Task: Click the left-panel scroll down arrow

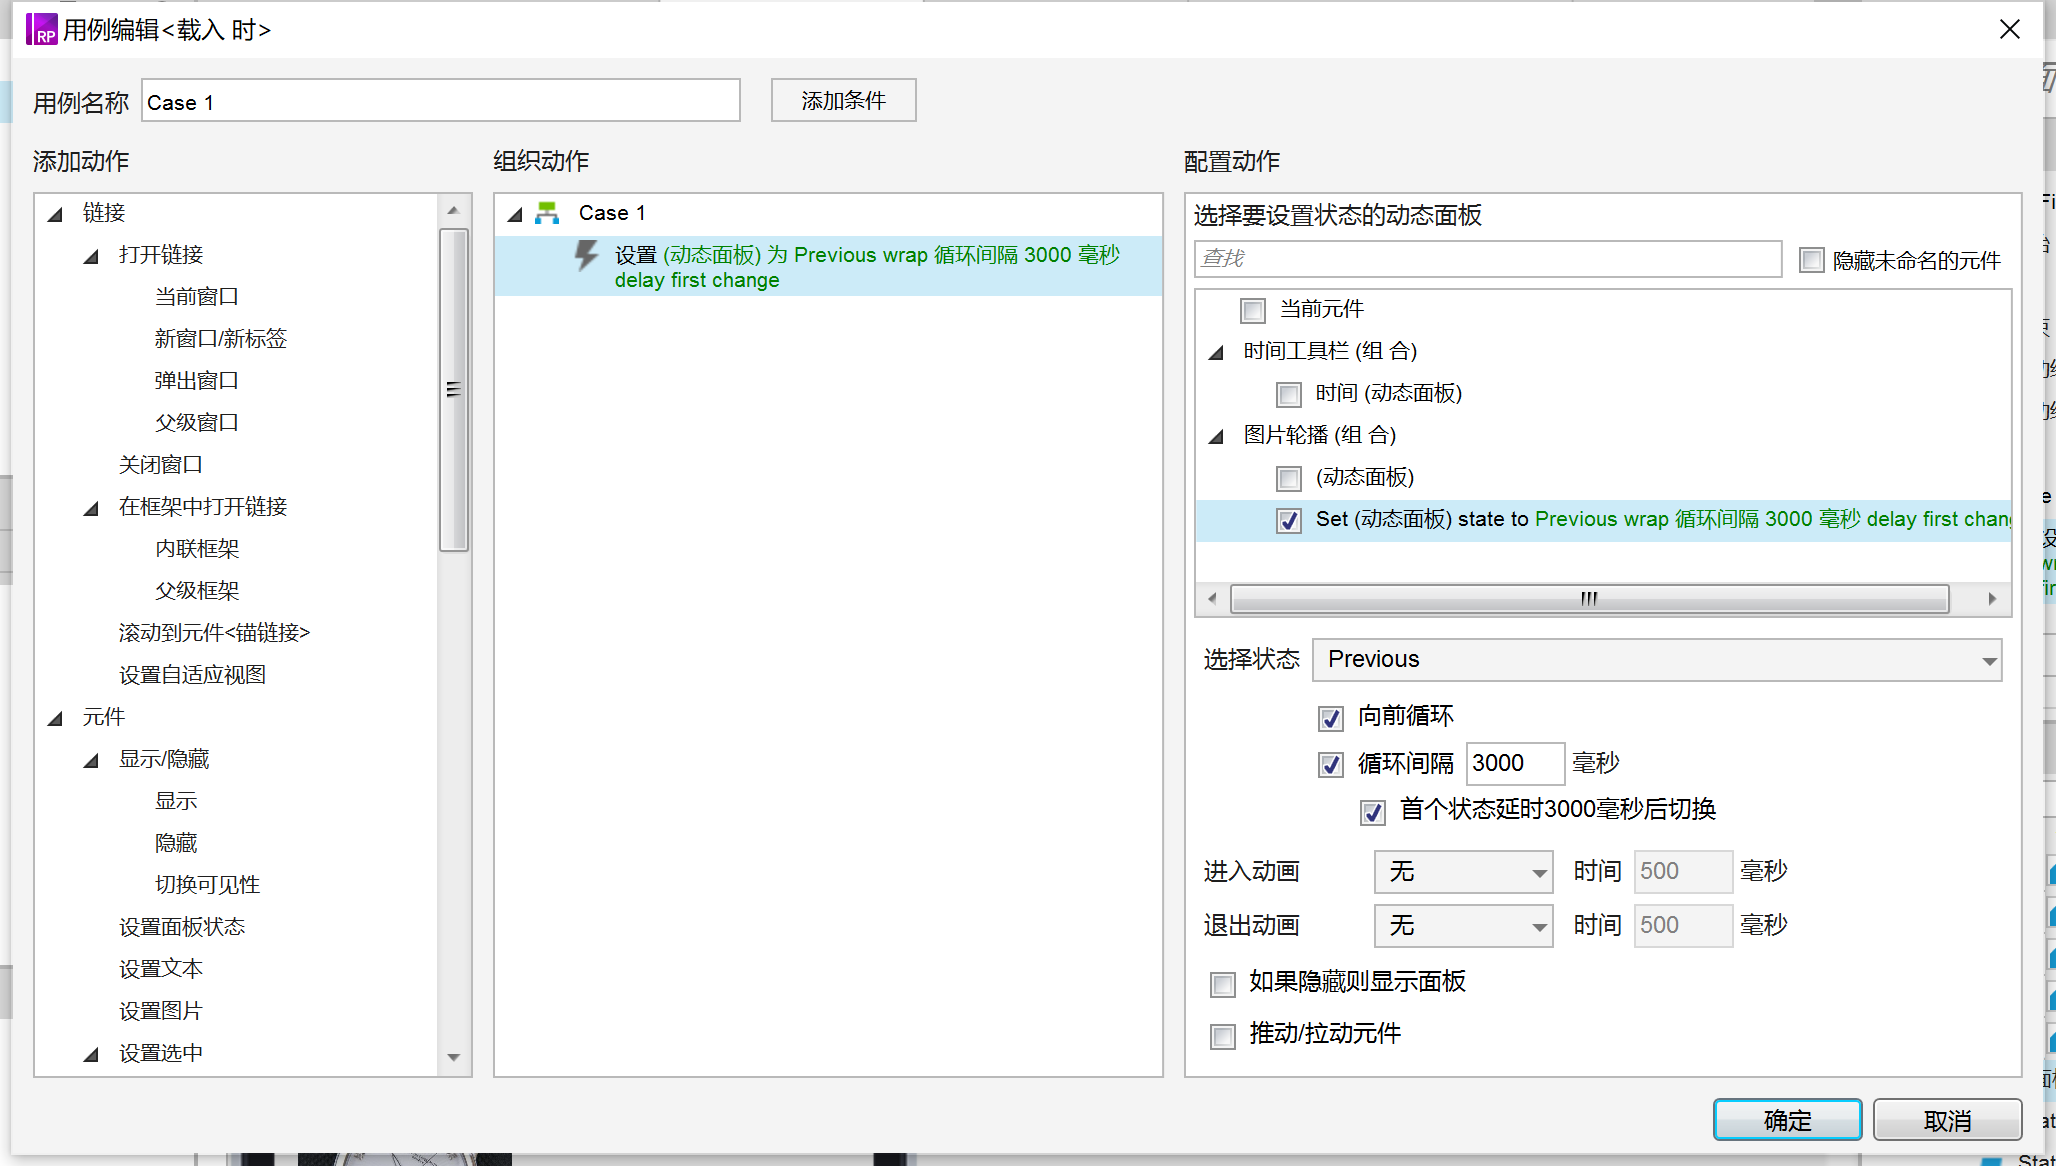Action: pos(453,1057)
